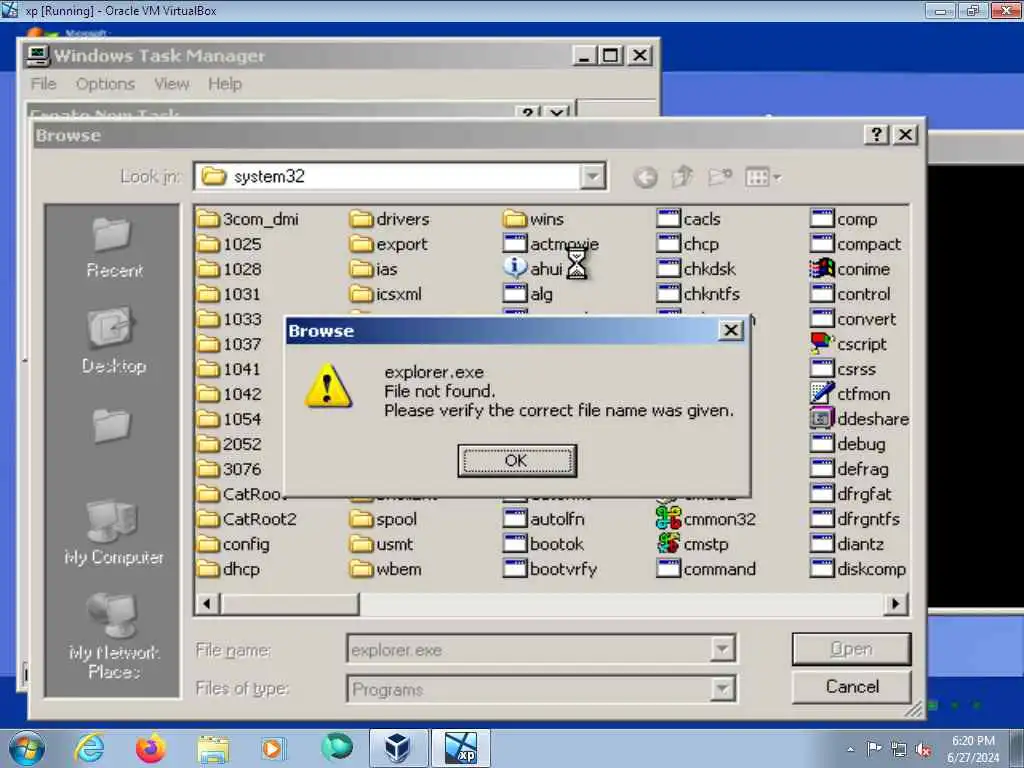Image resolution: width=1024 pixels, height=768 pixels.
Task: Select the 3com_dmi folder
Action: point(248,219)
